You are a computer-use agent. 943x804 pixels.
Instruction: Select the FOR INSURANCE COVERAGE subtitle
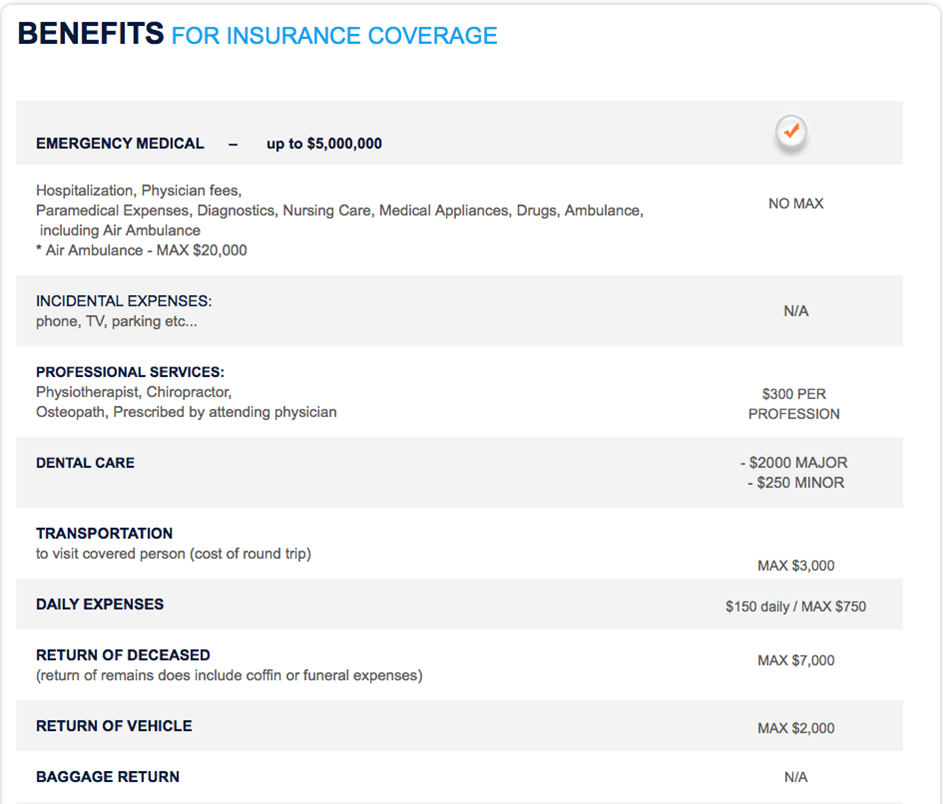(334, 36)
